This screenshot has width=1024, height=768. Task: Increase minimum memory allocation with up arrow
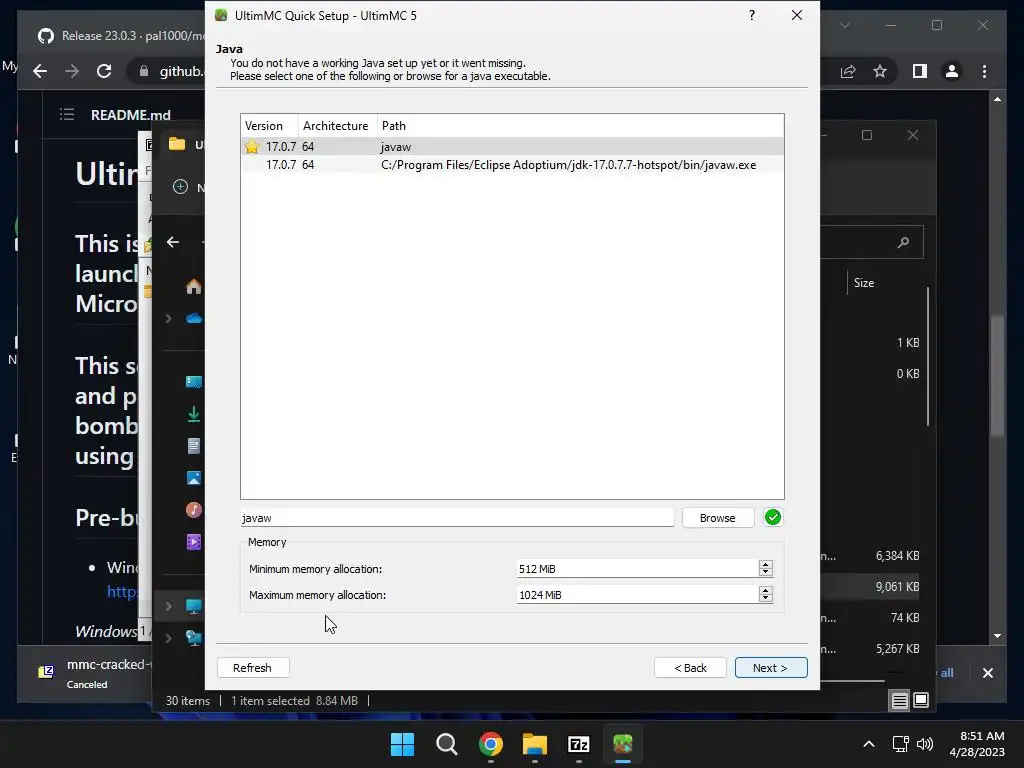766,565
